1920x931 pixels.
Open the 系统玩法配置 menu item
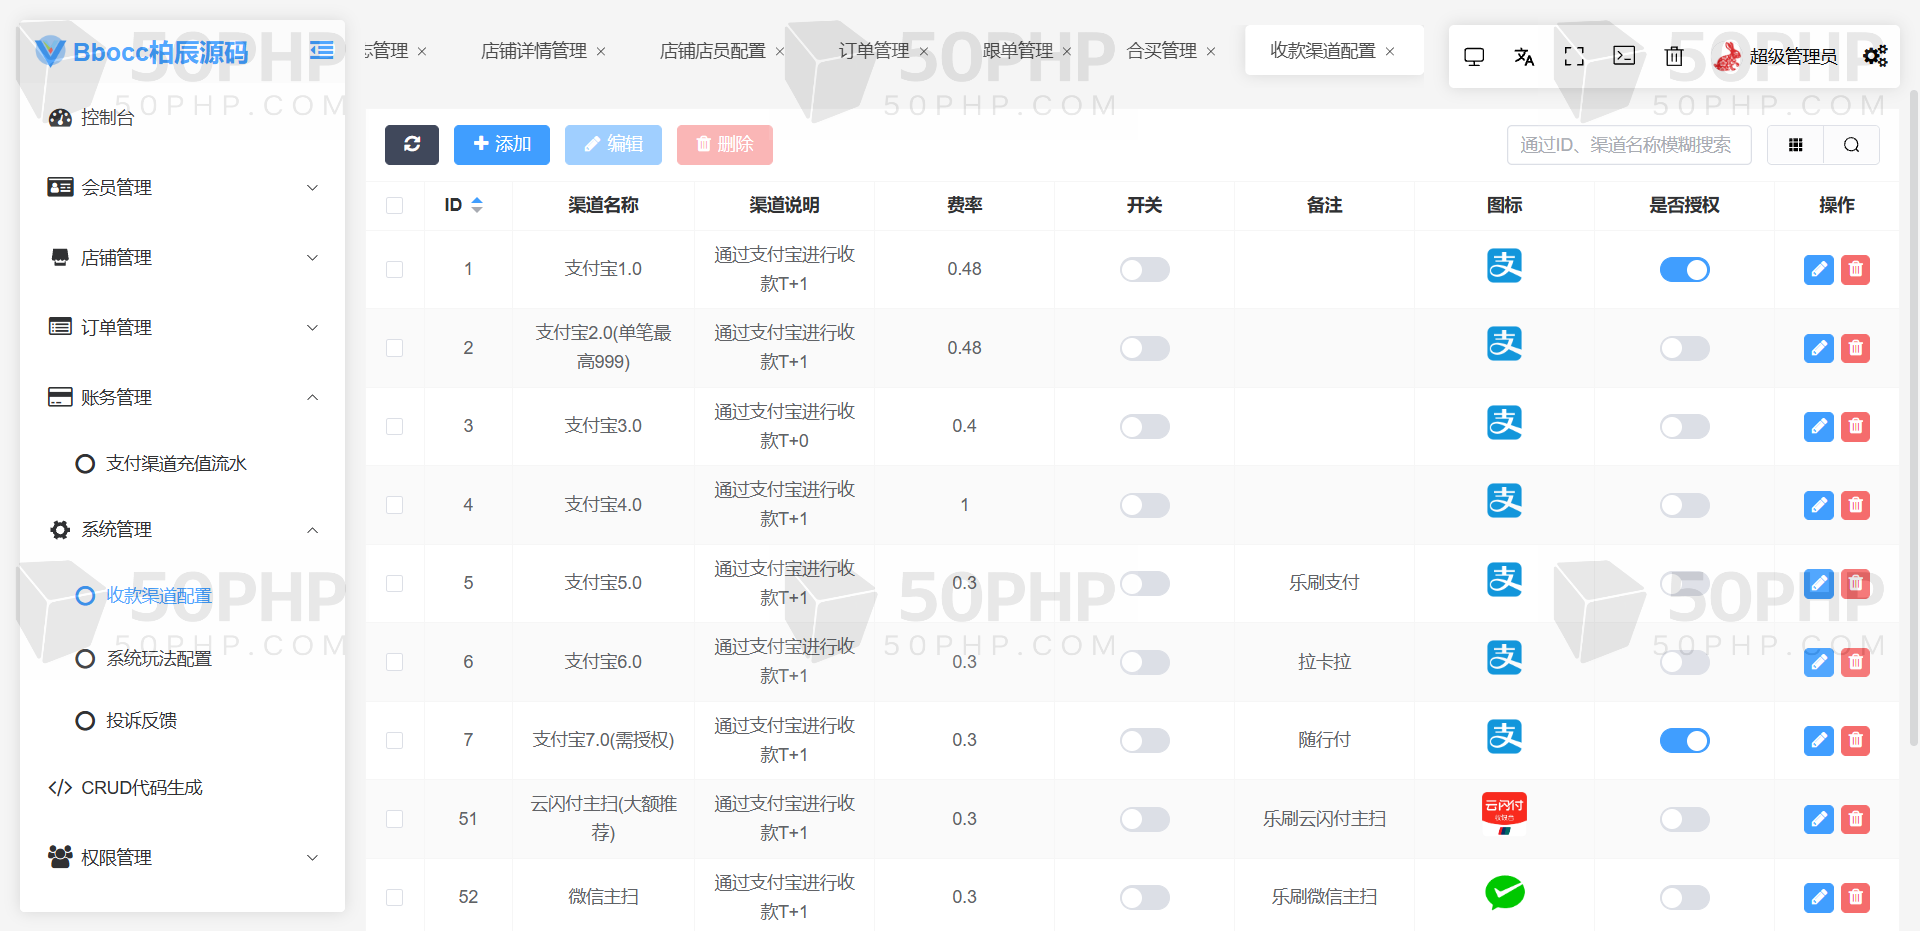pos(159,659)
